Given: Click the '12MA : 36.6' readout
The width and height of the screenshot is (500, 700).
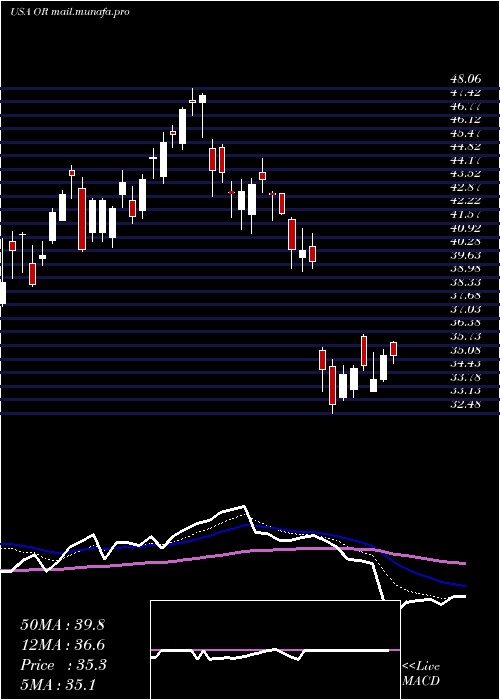Looking at the screenshot, I should tap(62, 645).
